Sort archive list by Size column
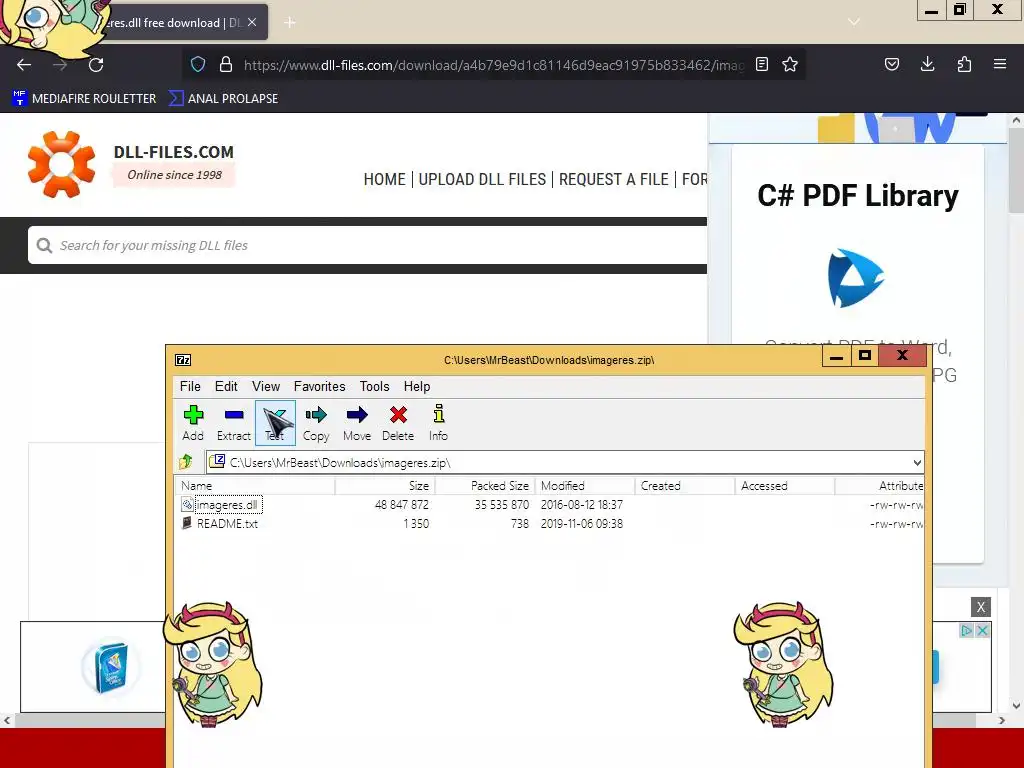1024x768 pixels. coord(385,486)
